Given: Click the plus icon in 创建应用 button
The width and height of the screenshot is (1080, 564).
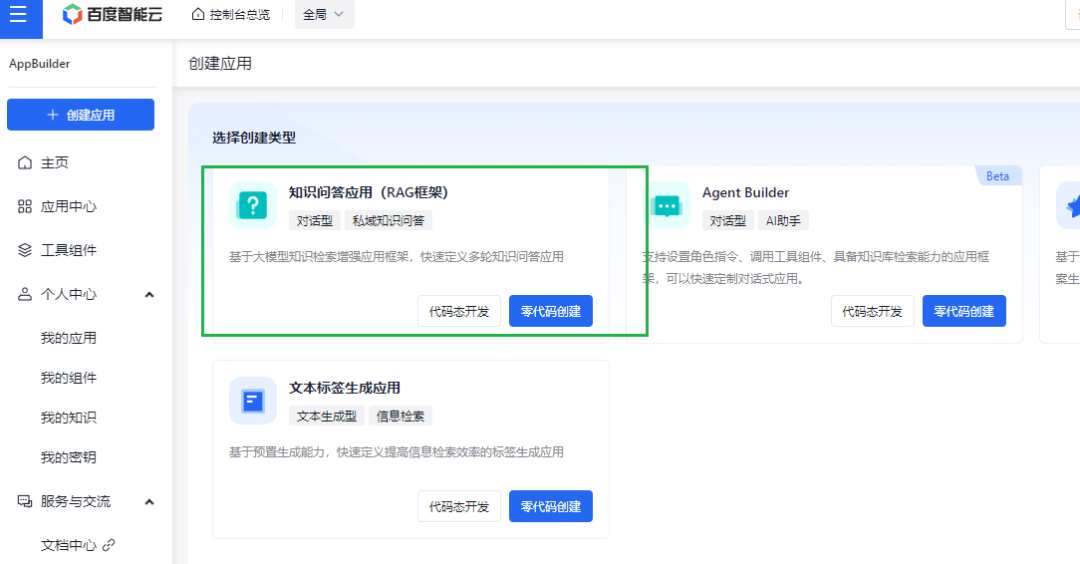Looking at the screenshot, I should (52, 115).
